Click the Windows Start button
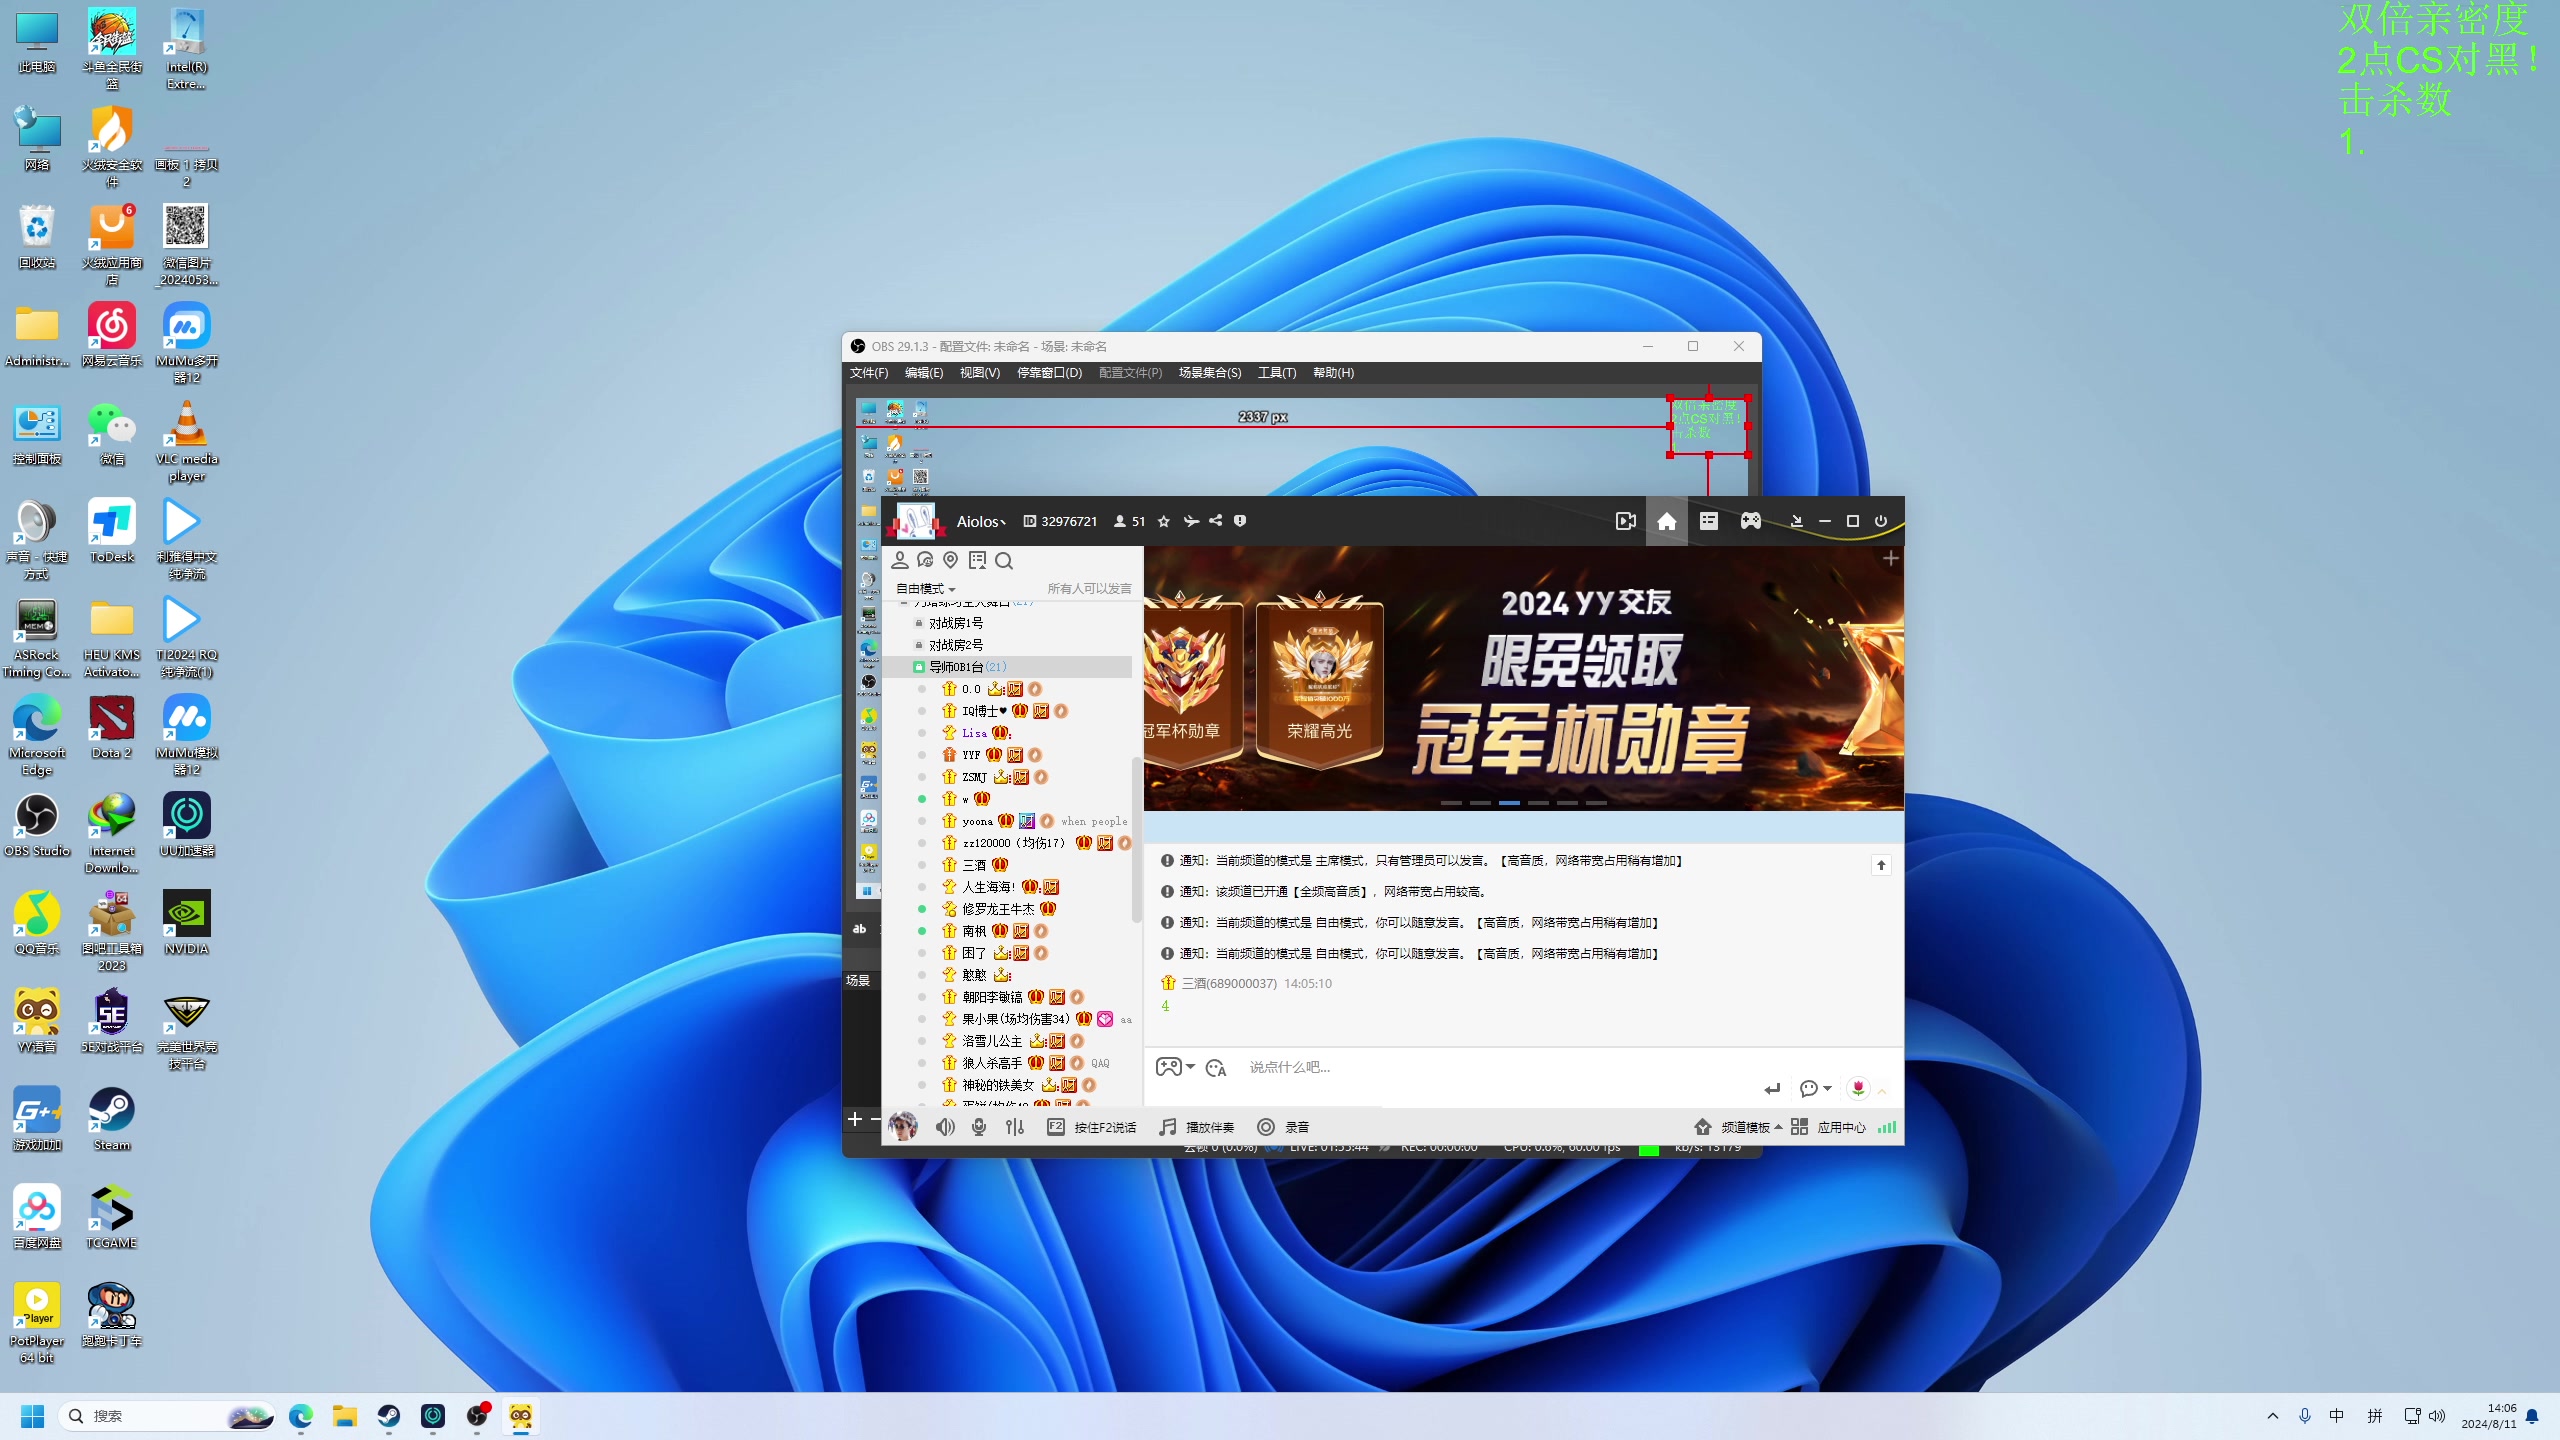This screenshot has width=2560, height=1440. coord(32,1416)
